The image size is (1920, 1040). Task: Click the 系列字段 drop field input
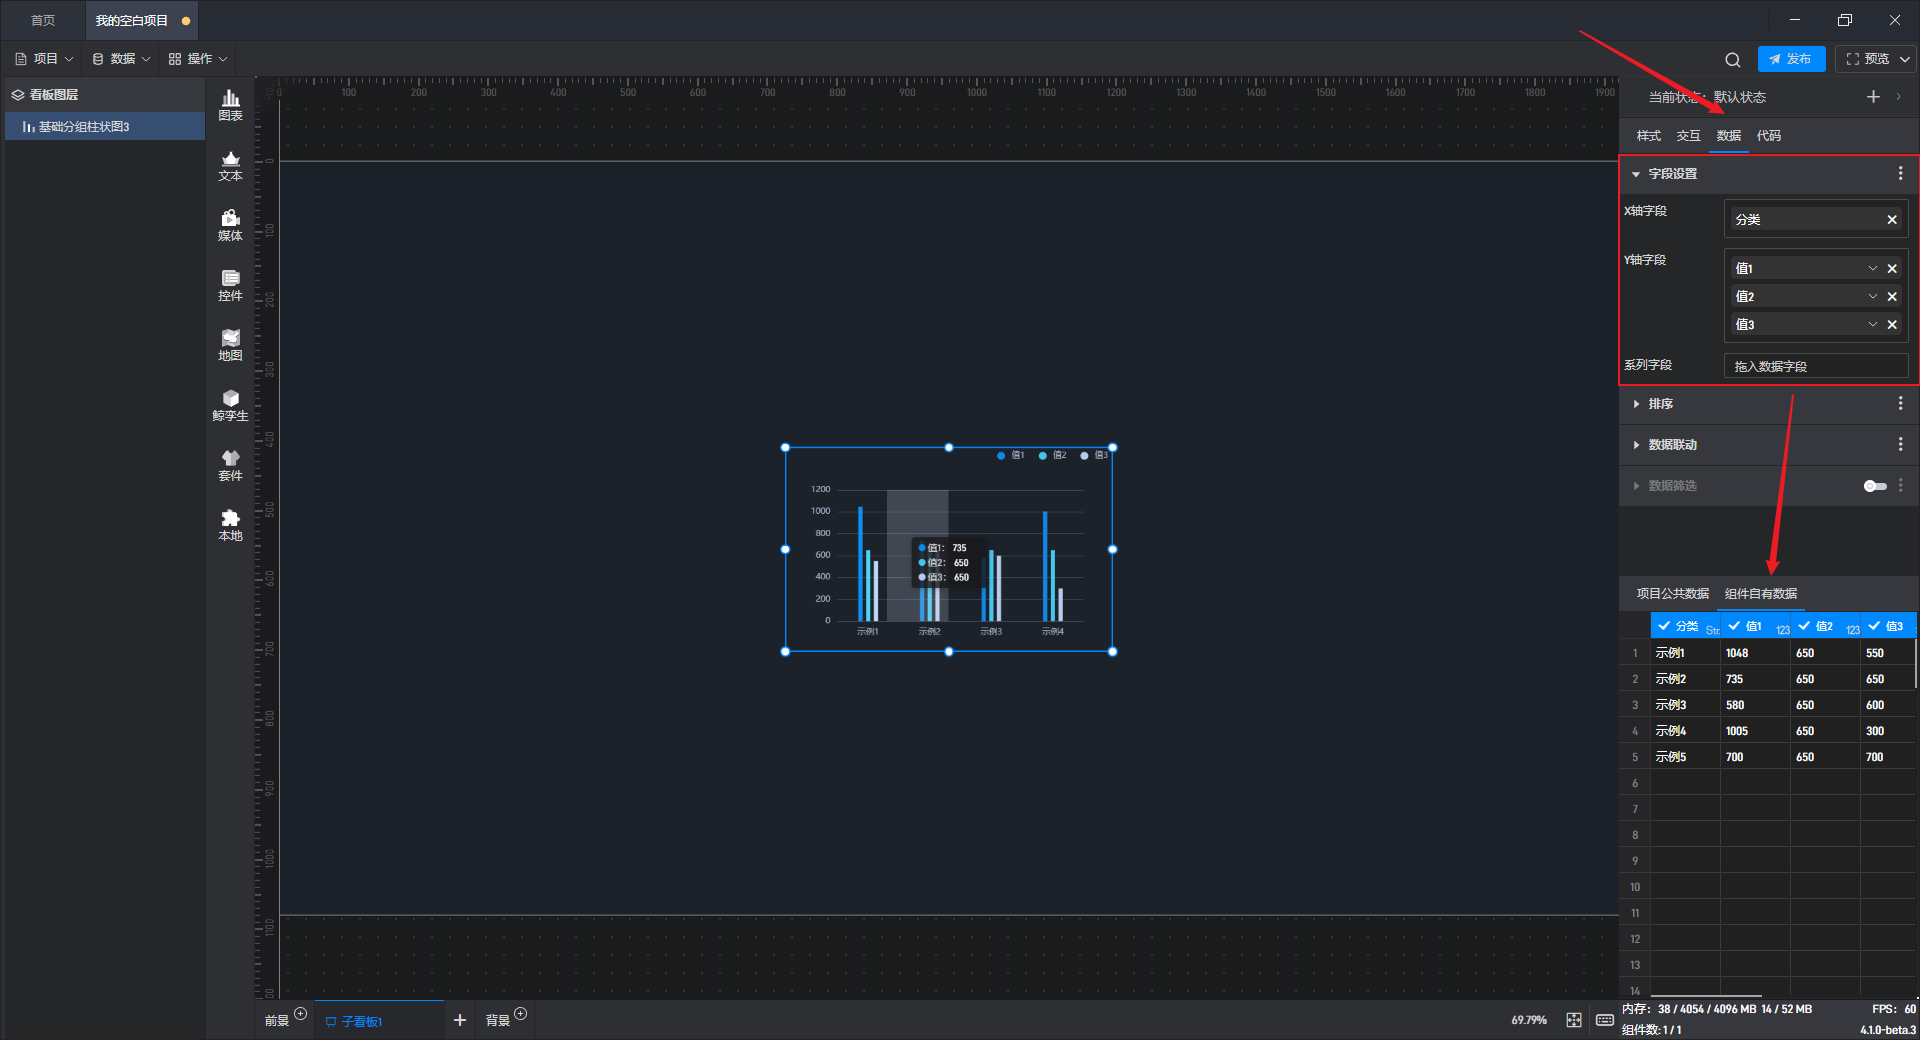click(x=1815, y=367)
